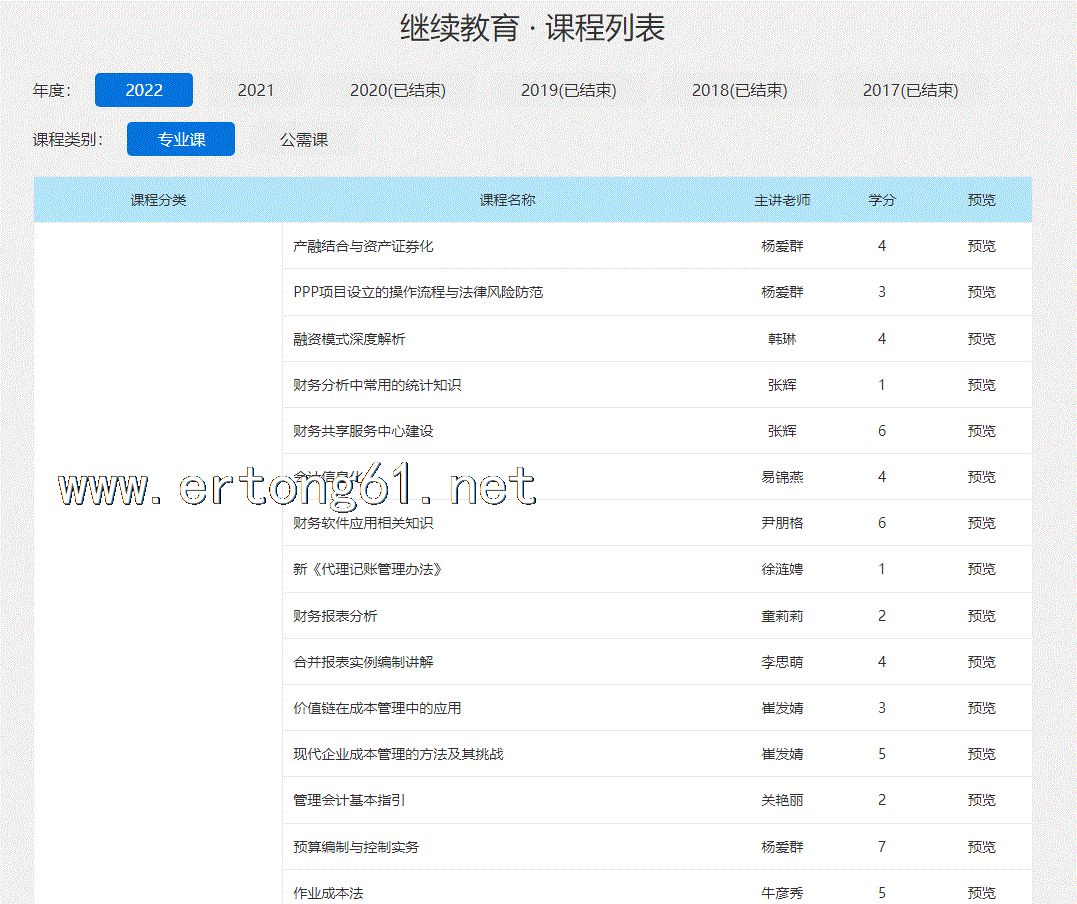
Task: Preview the 财务共享服务中心建设 course
Action: [x=981, y=431]
